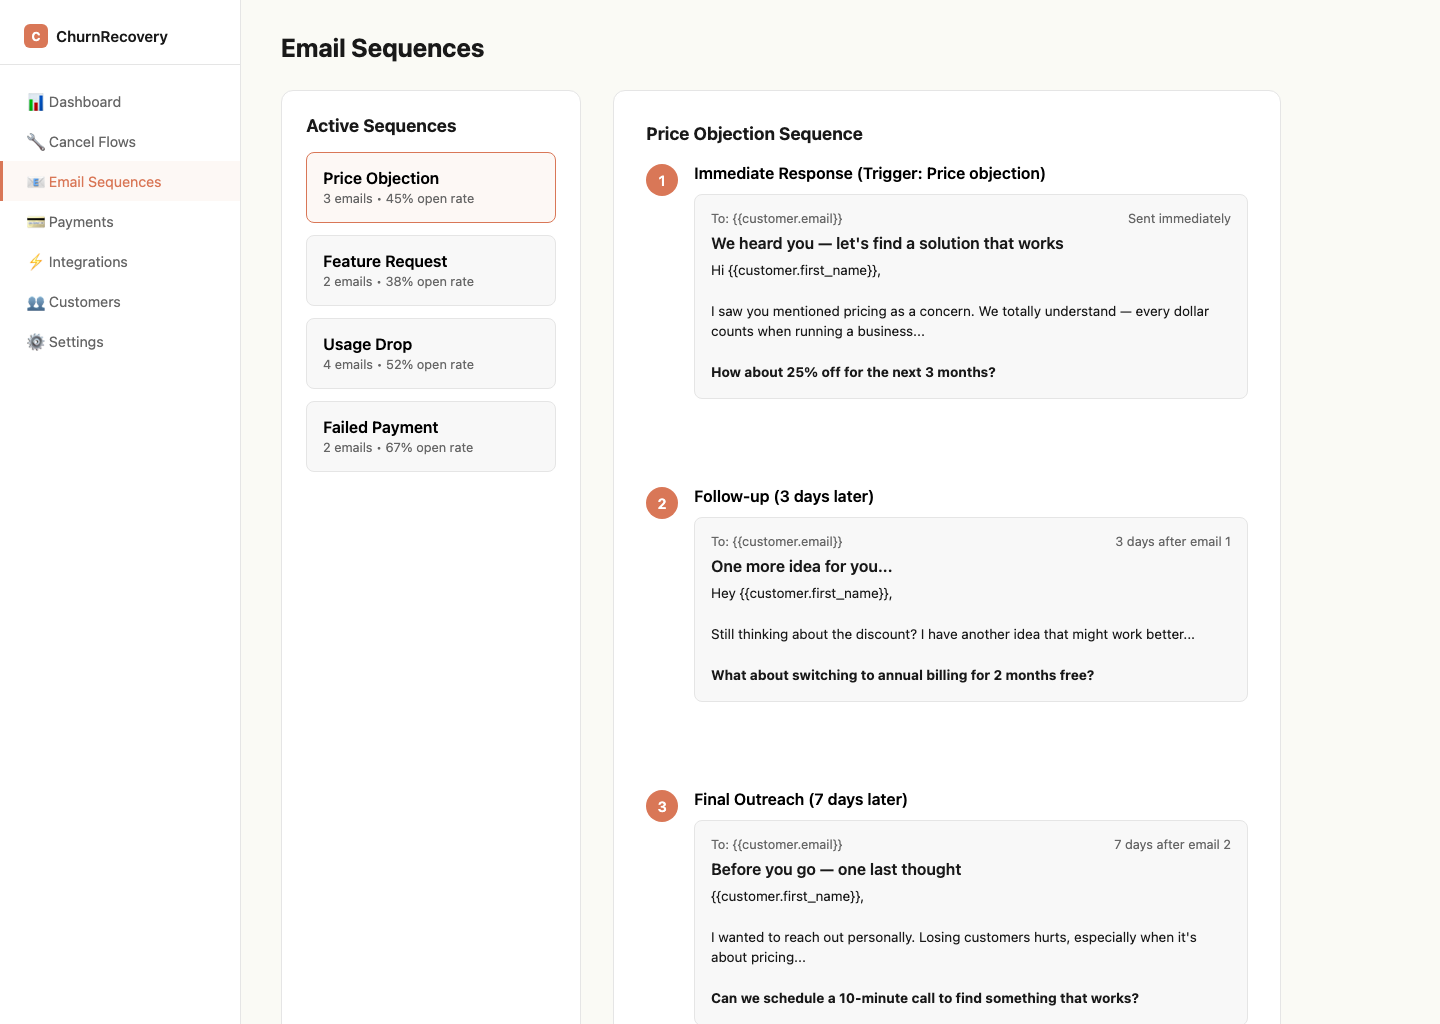Open the 'We heard you' email card
The width and height of the screenshot is (1440, 1024).
pos(970,296)
